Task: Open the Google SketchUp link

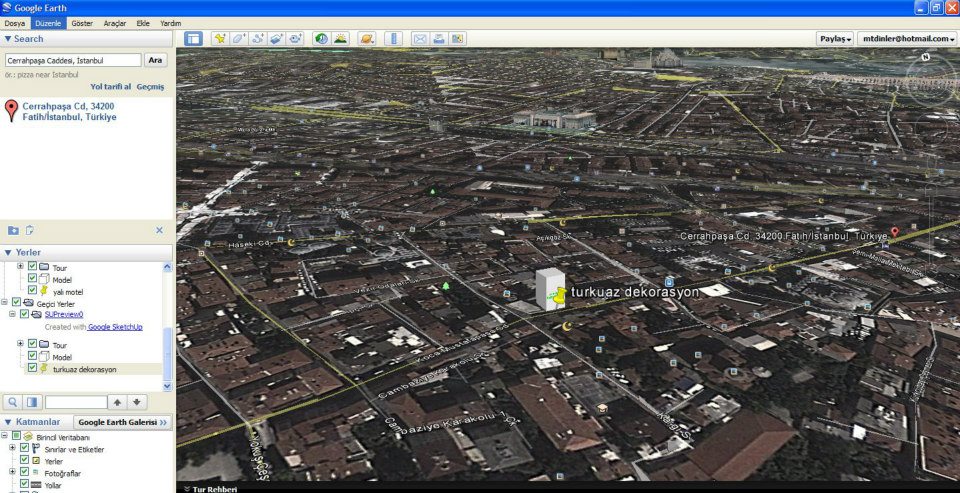Action: point(115,327)
